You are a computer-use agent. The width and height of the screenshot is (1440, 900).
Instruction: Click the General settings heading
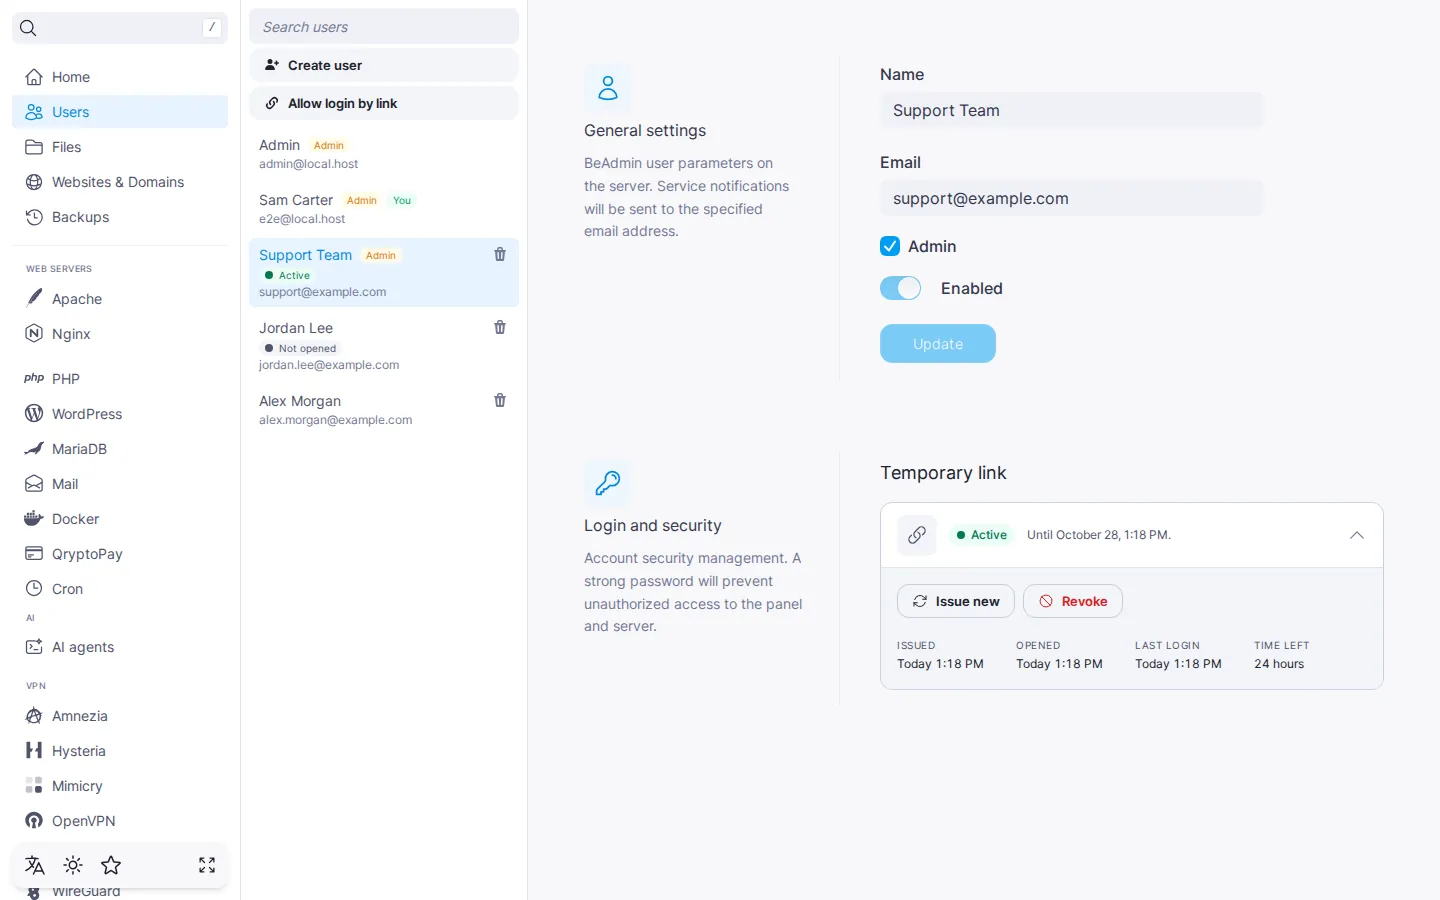click(645, 131)
